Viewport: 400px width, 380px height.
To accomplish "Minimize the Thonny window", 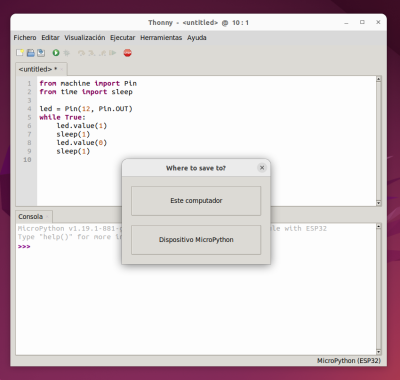I will pos(346,23).
